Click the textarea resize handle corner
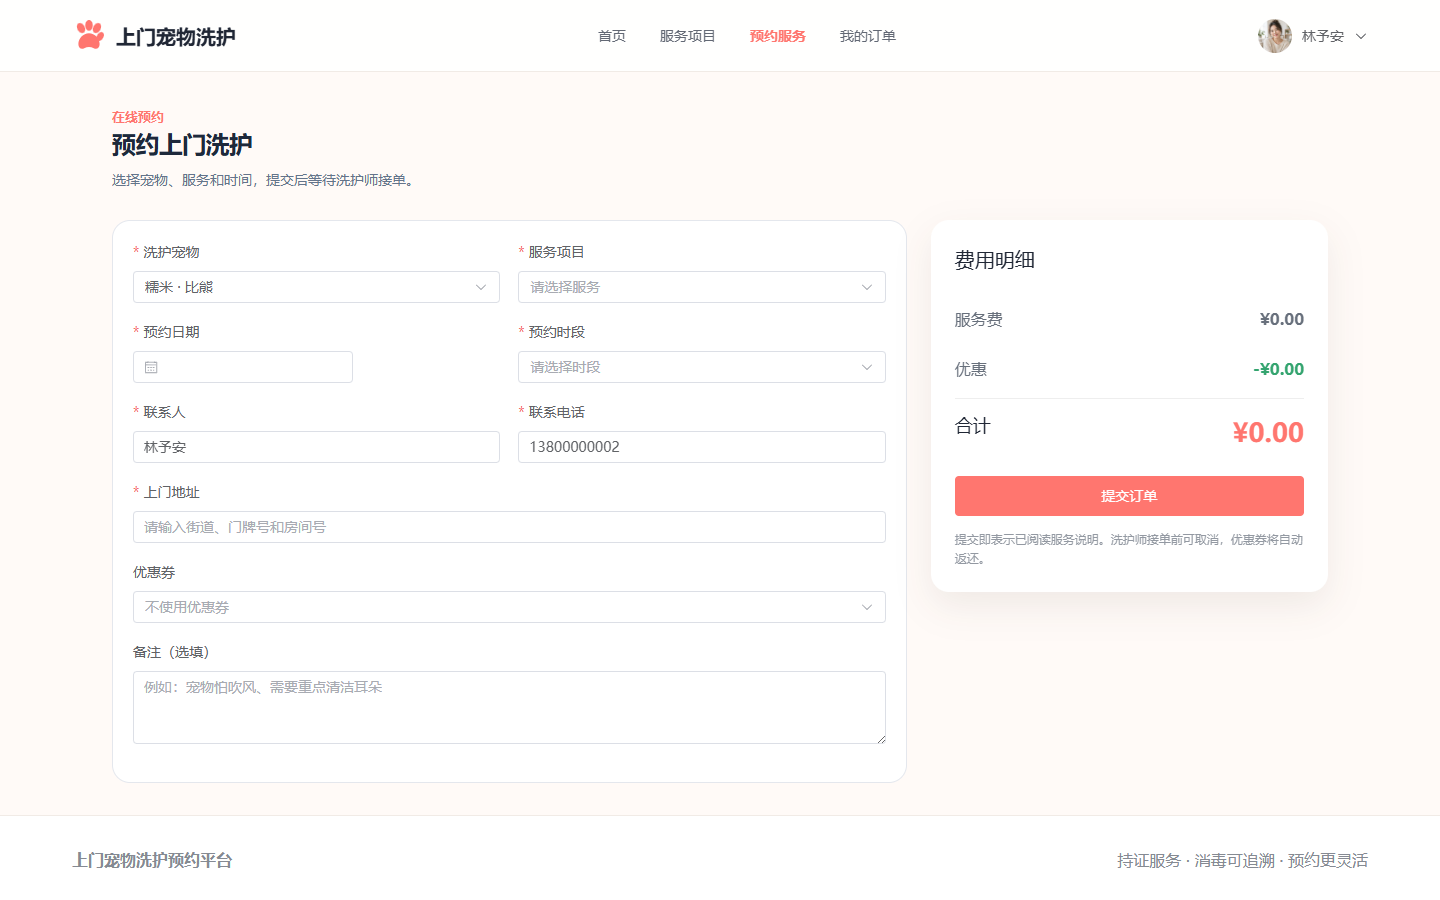The height and width of the screenshot is (900, 1440). (881, 739)
